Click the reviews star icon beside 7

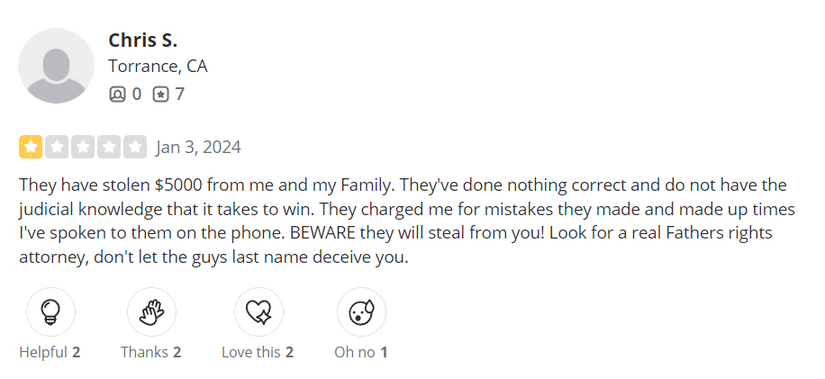[x=160, y=94]
